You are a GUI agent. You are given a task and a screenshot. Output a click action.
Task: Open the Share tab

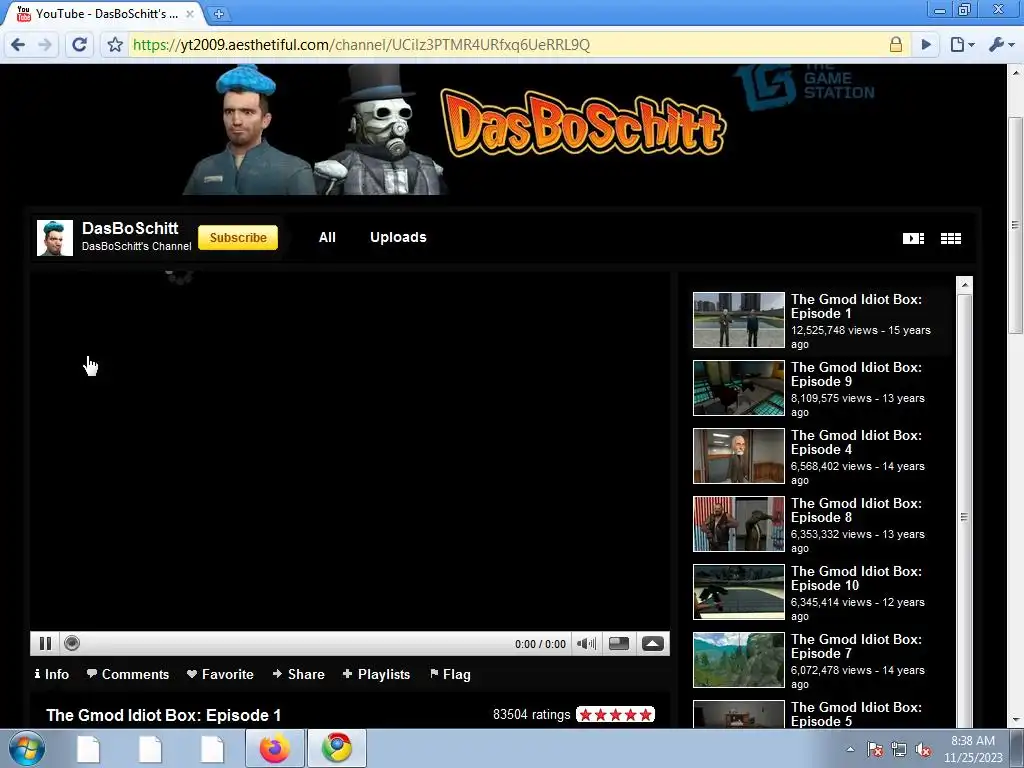point(298,674)
